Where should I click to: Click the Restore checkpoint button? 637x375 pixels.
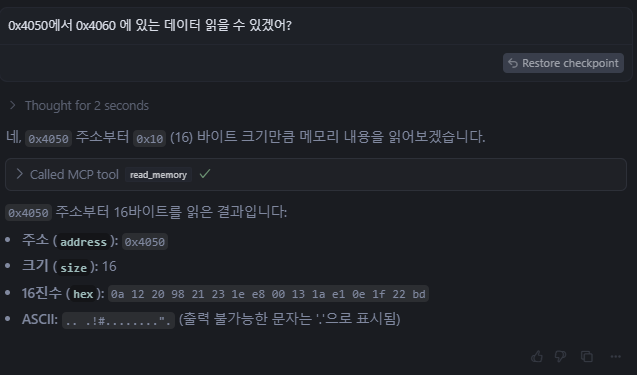(x=563, y=63)
